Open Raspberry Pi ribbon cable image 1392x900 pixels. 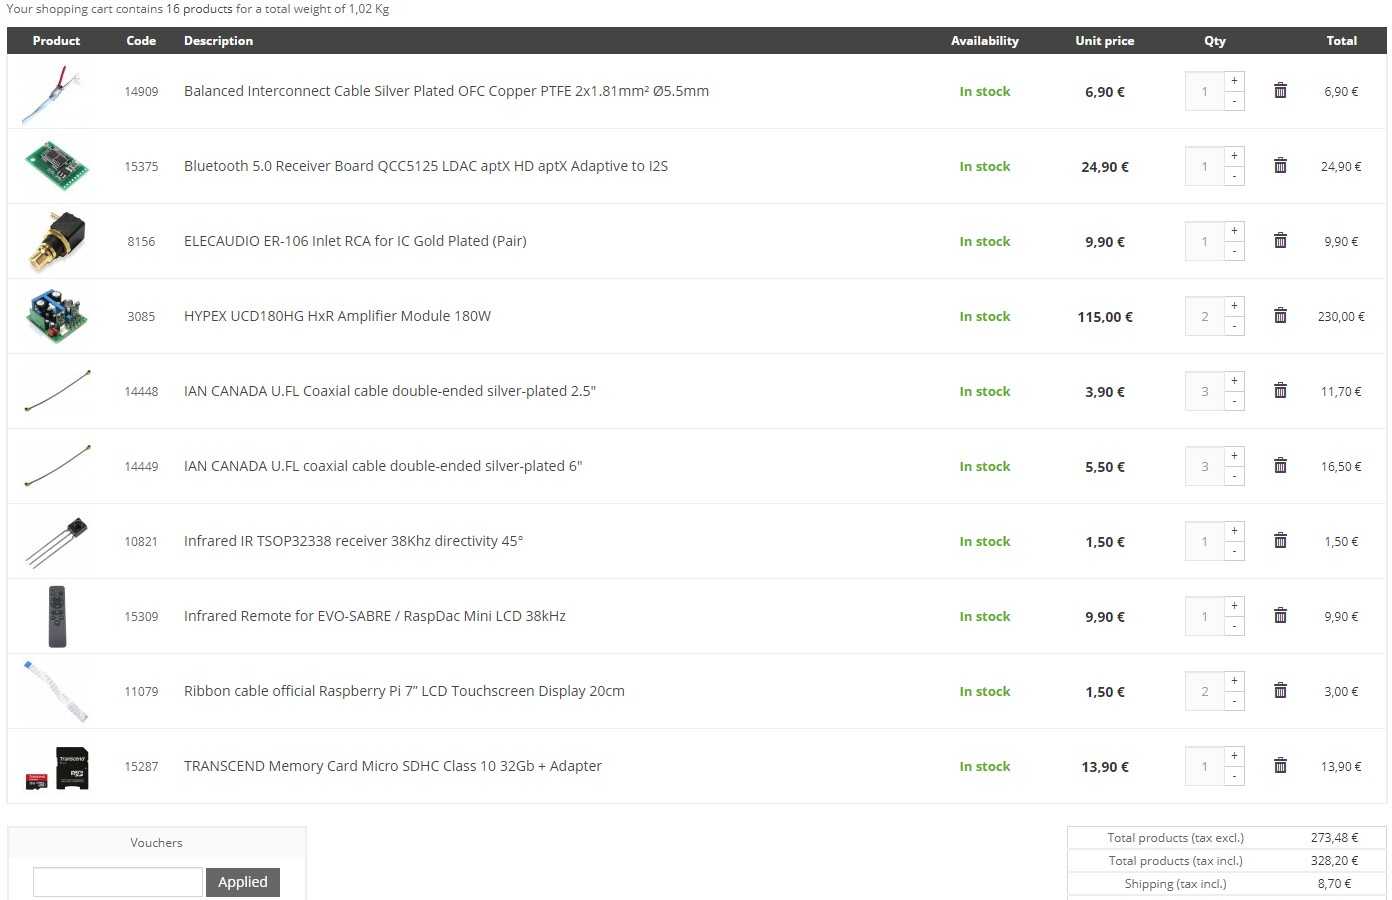pos(56,691)
